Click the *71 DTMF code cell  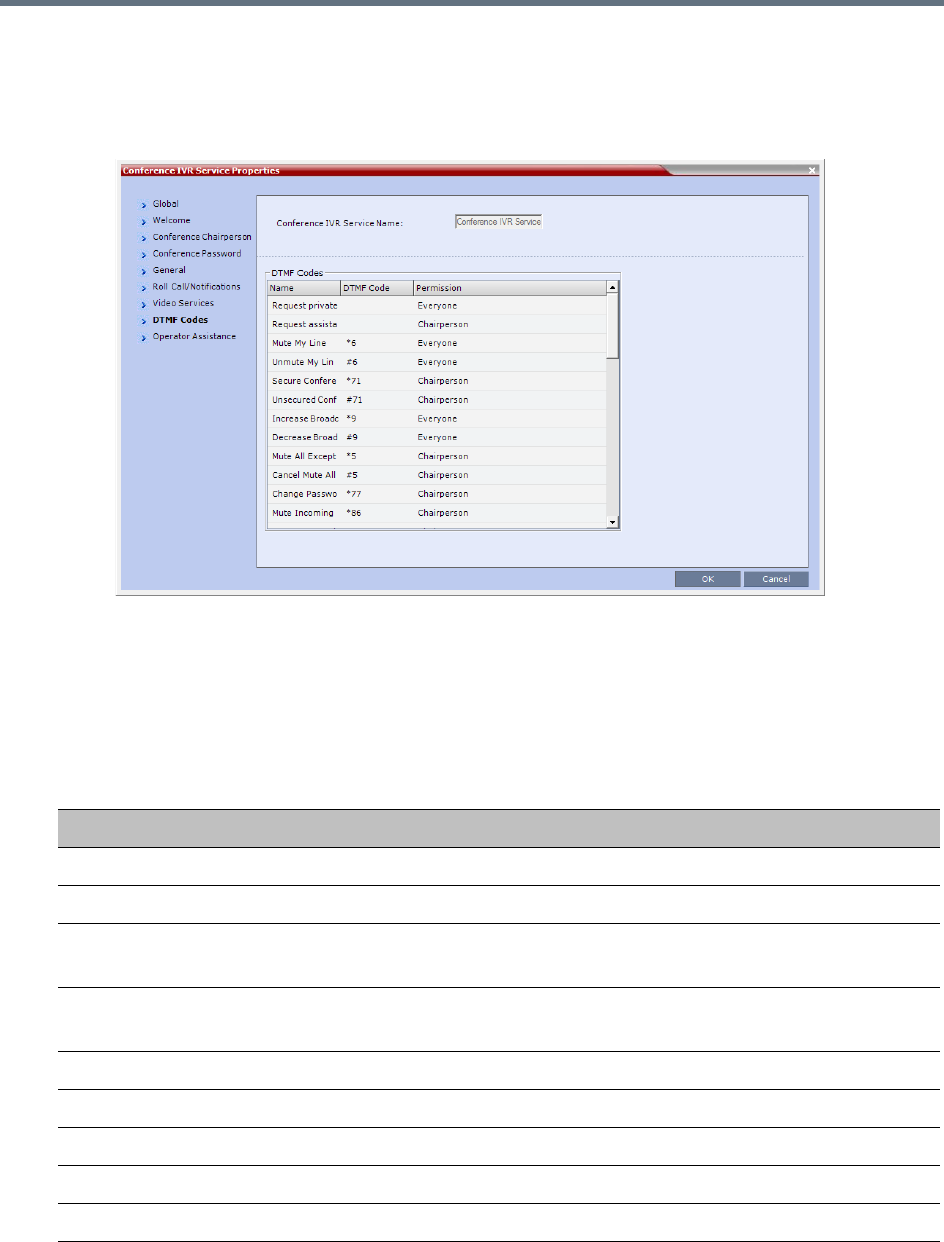[377, 381]
